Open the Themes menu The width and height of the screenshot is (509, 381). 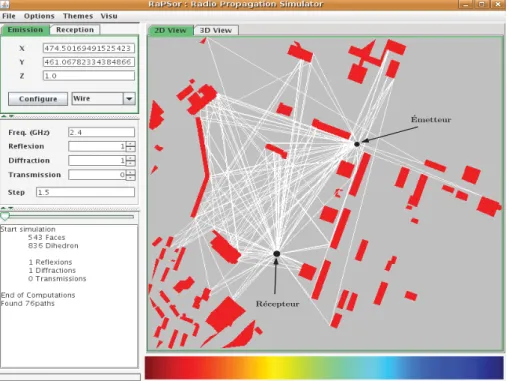tap(78, 16)
